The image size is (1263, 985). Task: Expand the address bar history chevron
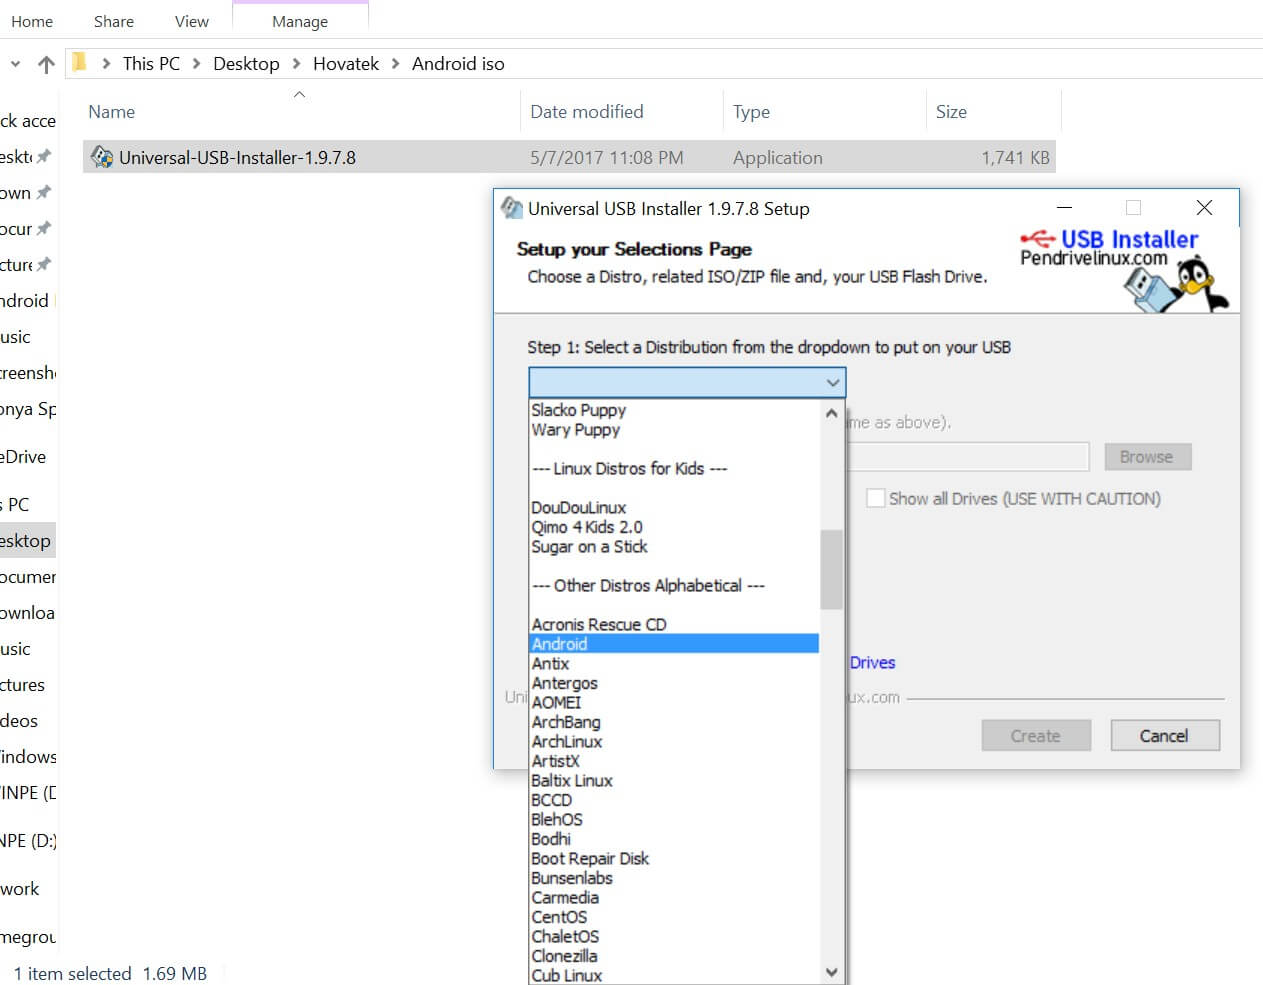pyautogui.click(x=14, y=63)
